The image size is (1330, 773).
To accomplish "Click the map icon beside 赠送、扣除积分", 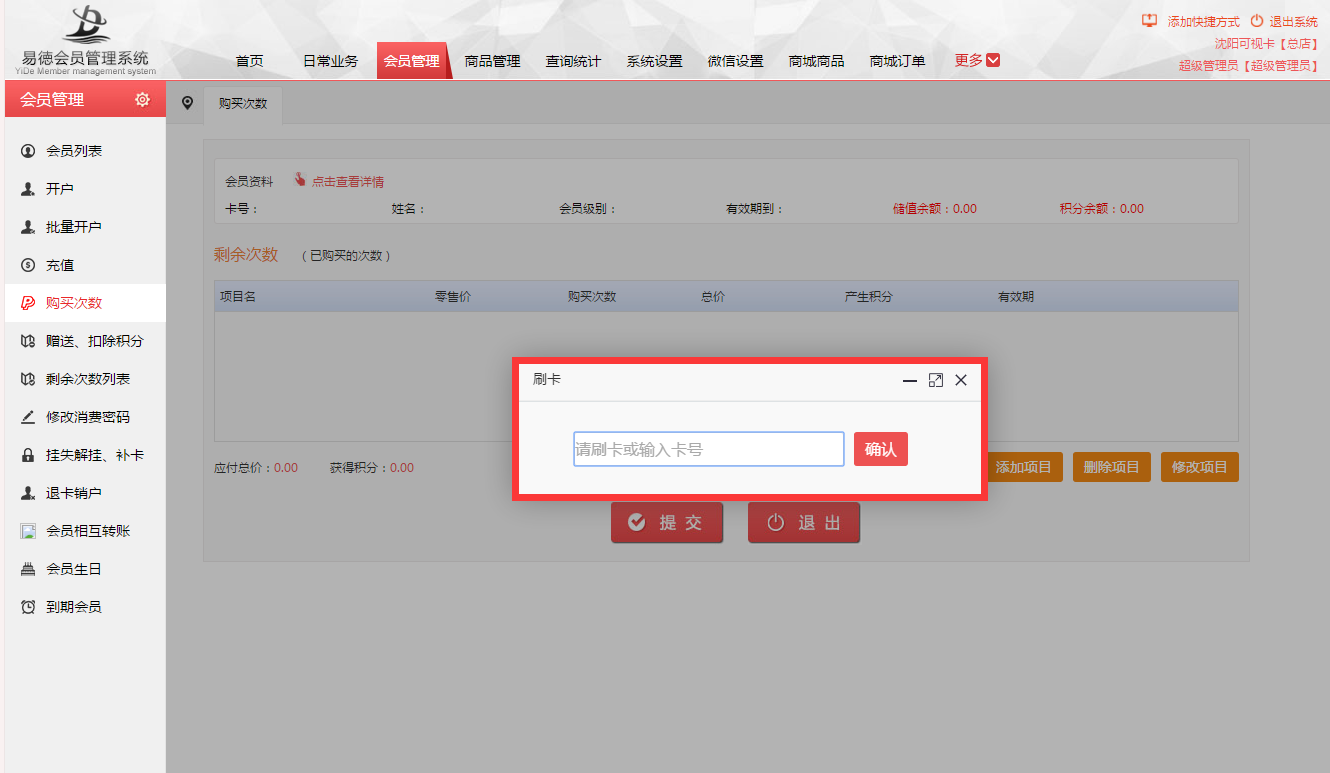I will tap(28, 341).
